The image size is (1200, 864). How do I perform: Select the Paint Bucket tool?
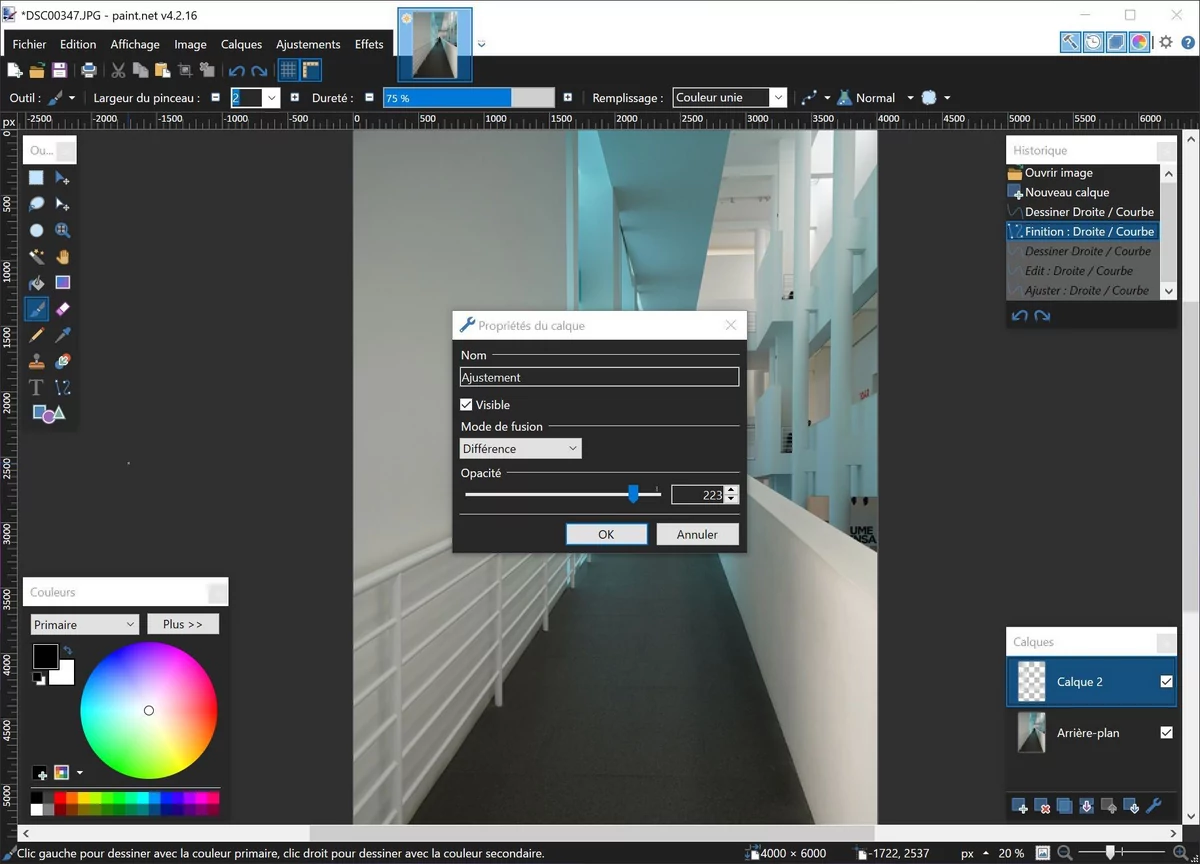[36, 283]
